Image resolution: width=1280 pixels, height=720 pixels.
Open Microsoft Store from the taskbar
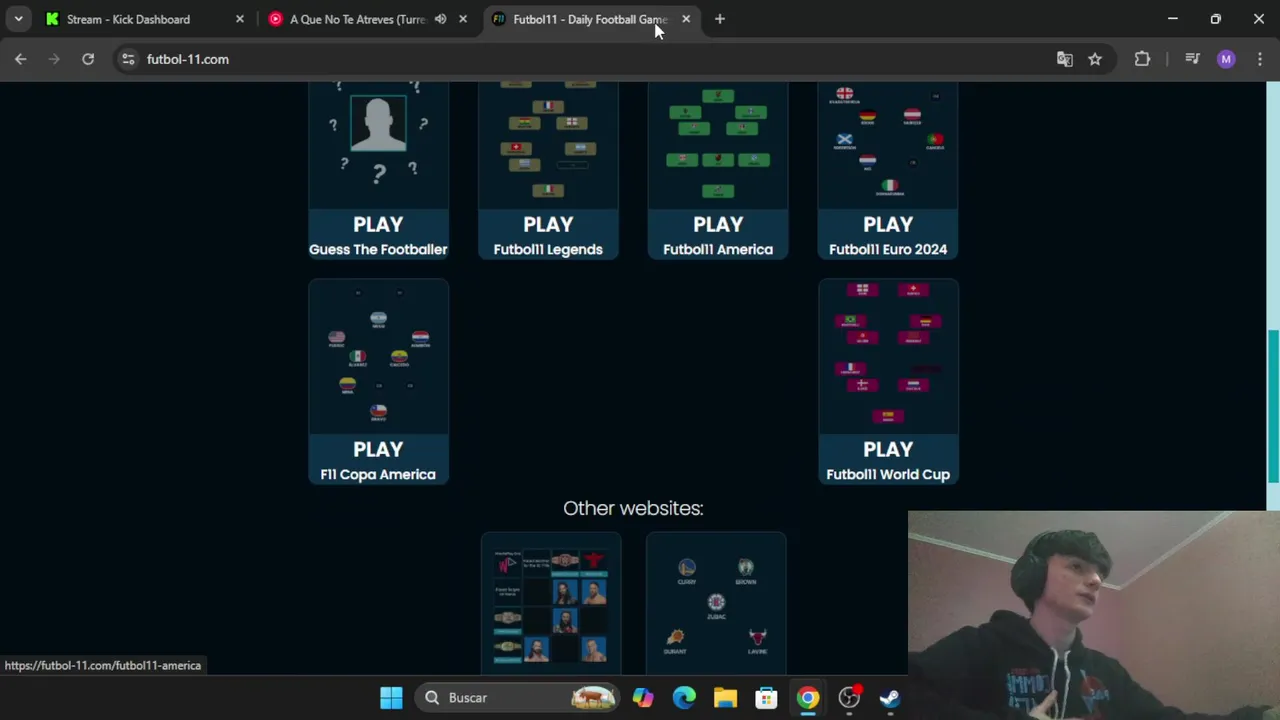(x=766, y=698)
